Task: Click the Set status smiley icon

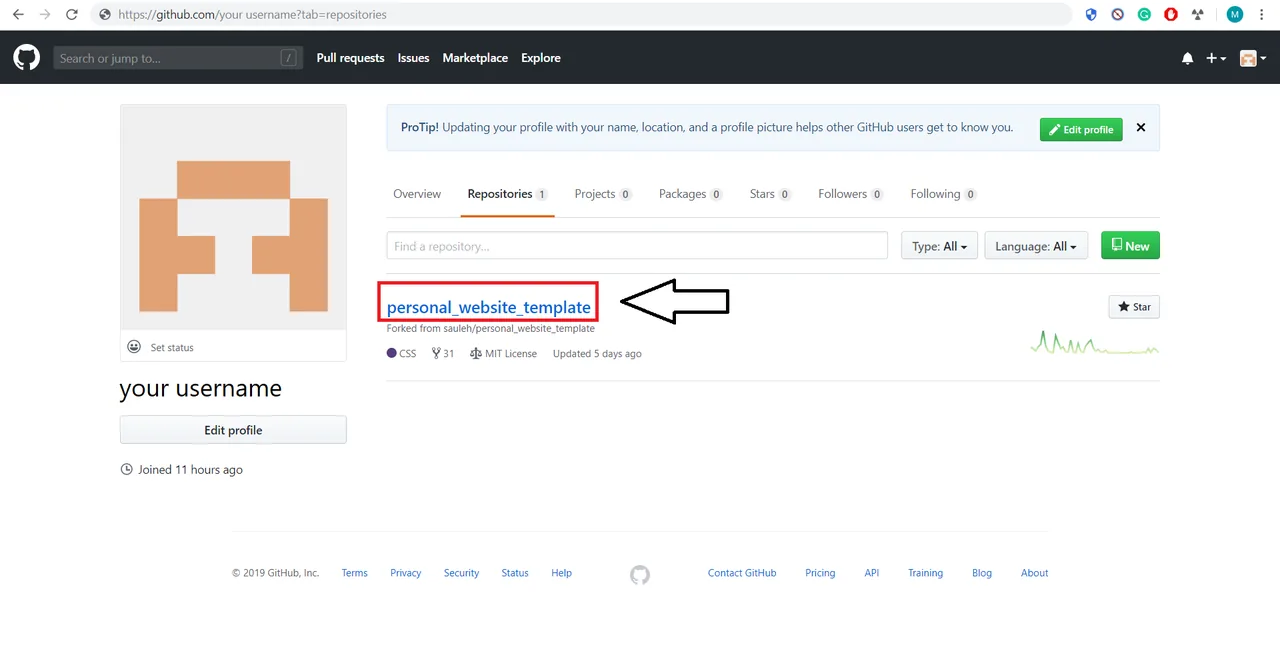Action: pyautogui.click(x=134, y=347)
